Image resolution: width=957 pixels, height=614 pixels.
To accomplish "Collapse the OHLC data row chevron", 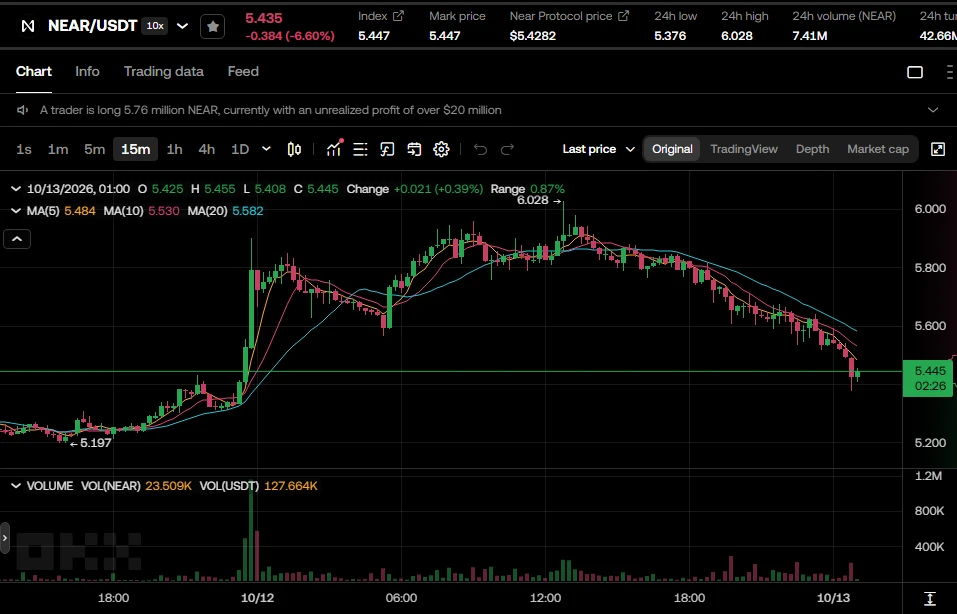I will click(16, 189).
